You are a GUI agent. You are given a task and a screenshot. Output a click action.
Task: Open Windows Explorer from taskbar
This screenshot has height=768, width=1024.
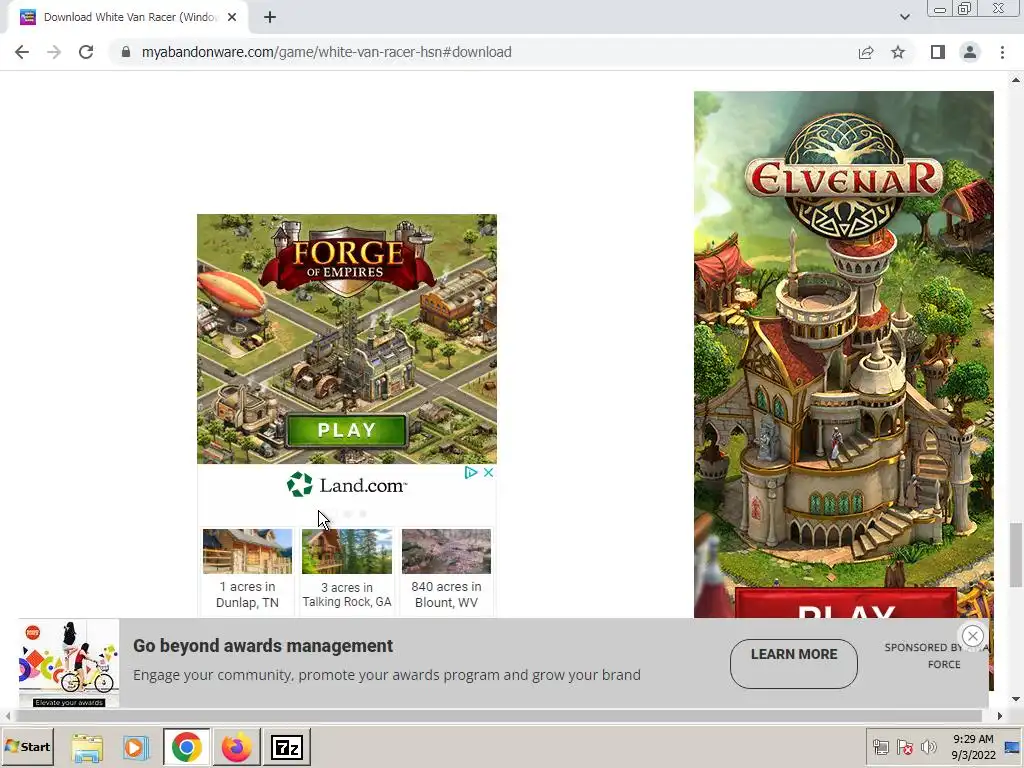[x=88, y=748]
